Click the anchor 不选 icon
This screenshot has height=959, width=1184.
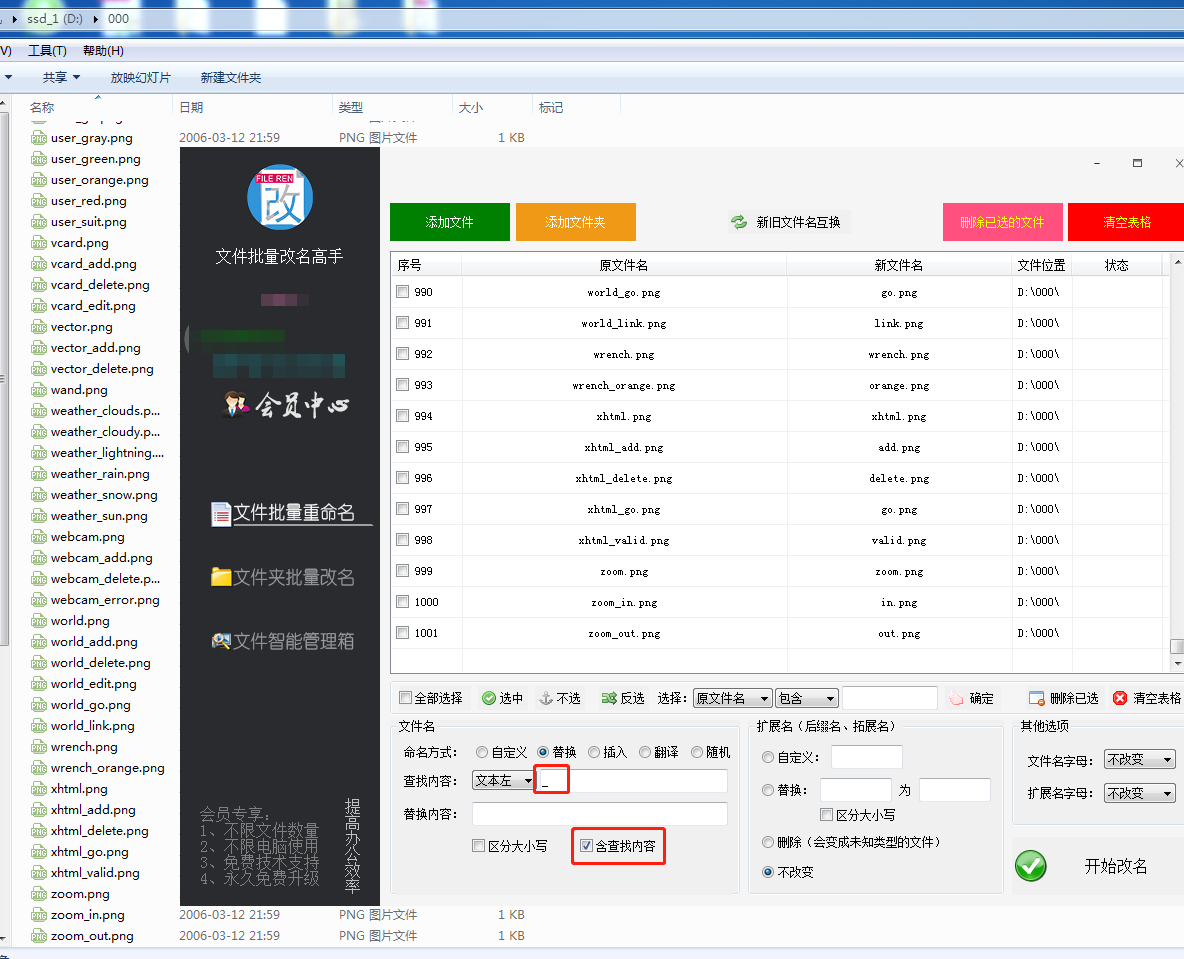pos(546,698)
